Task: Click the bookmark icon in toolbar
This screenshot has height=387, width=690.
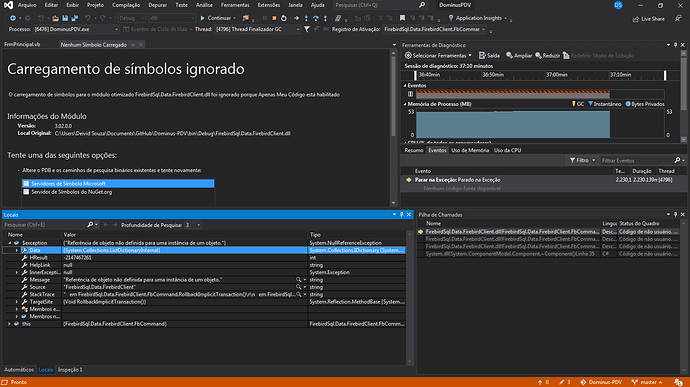Action: pyautogui.click(x=402, y=18)
